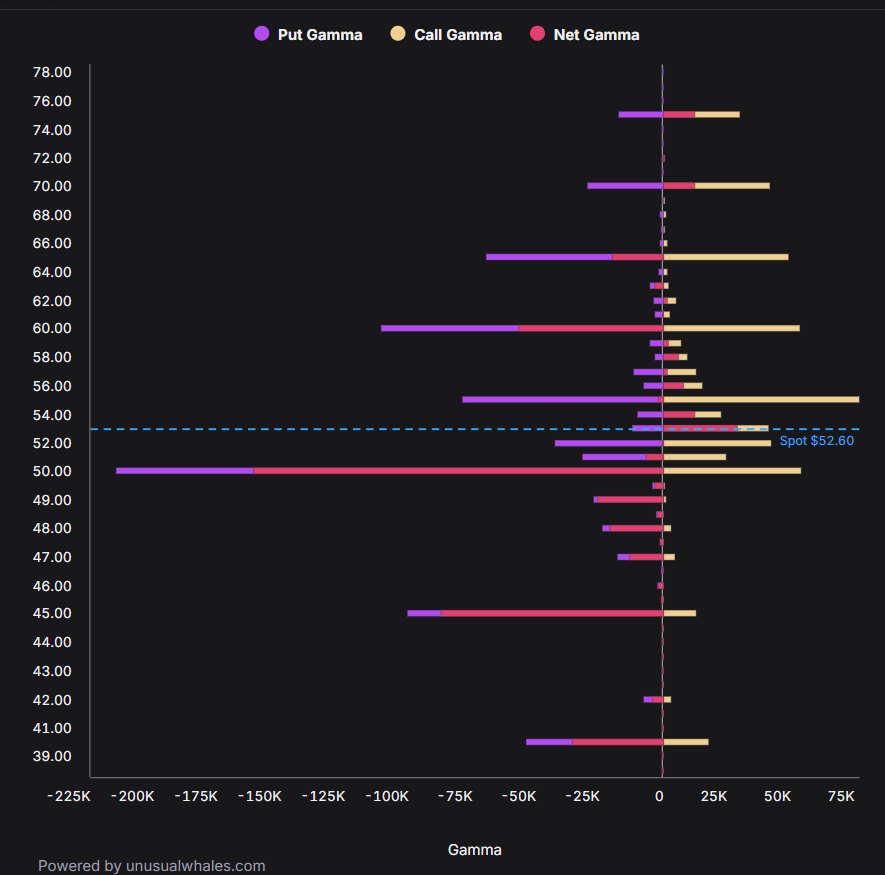Click the 45.00 strike axis label
Image resolution: width=885 pixels, height=875 pixels.
click(x=52, y=614)
